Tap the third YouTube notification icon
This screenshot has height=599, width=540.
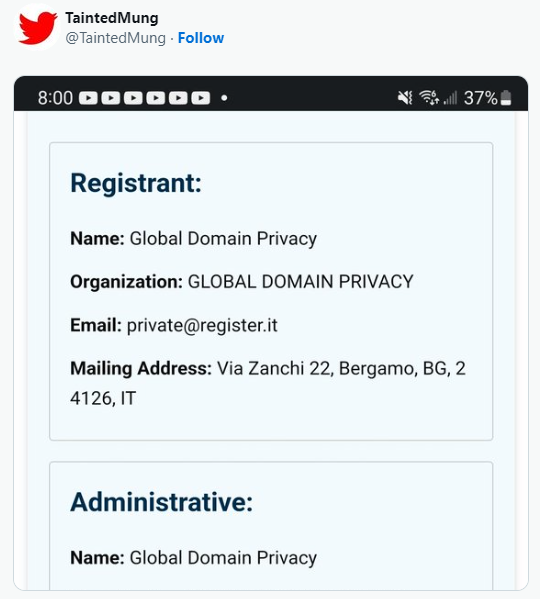[x=133, y=98]
